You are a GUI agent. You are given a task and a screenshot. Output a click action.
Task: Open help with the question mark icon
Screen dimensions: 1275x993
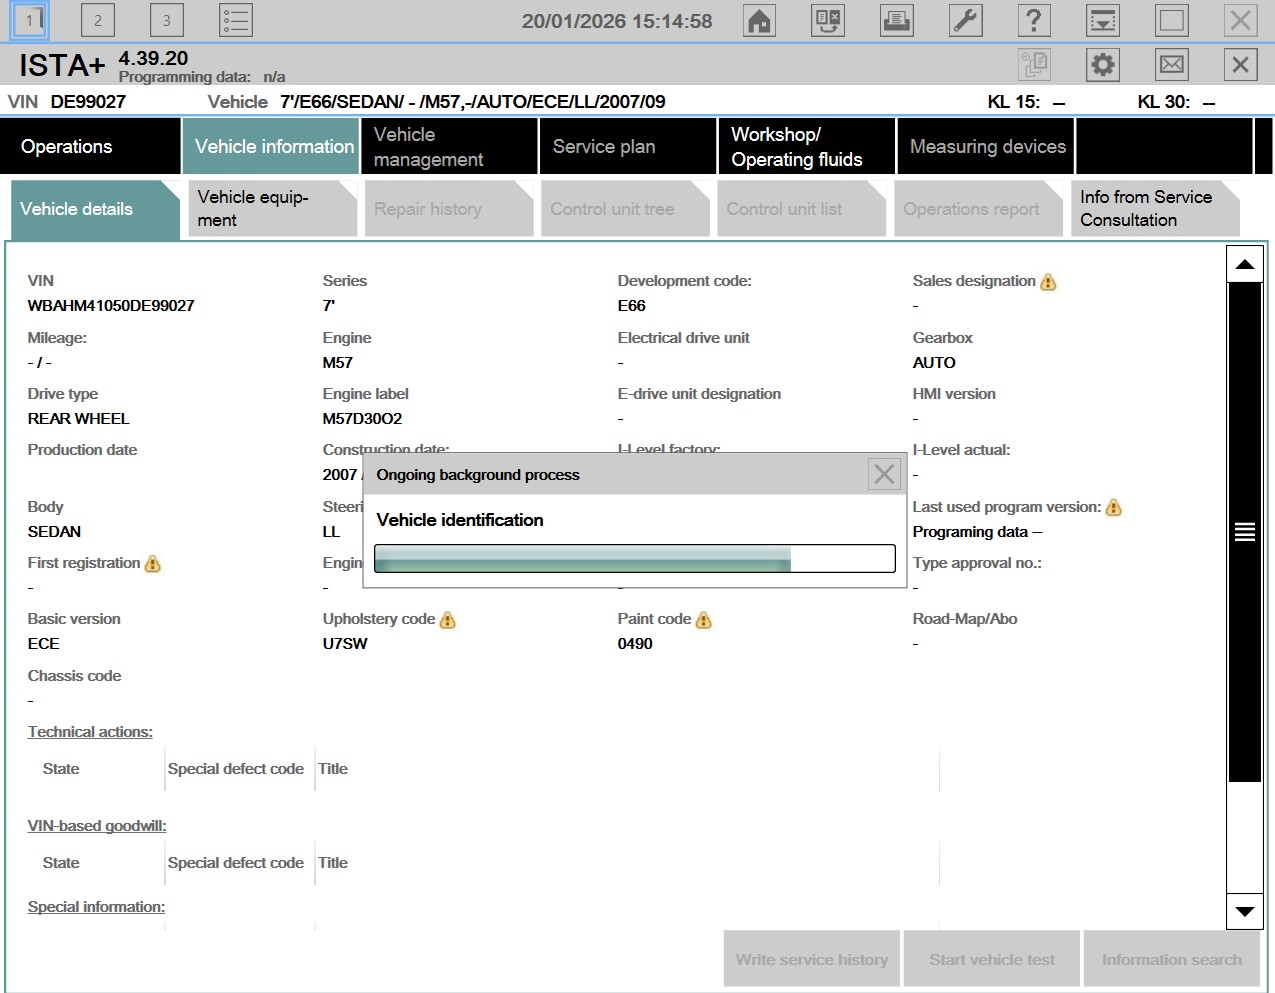[1033, 20]
